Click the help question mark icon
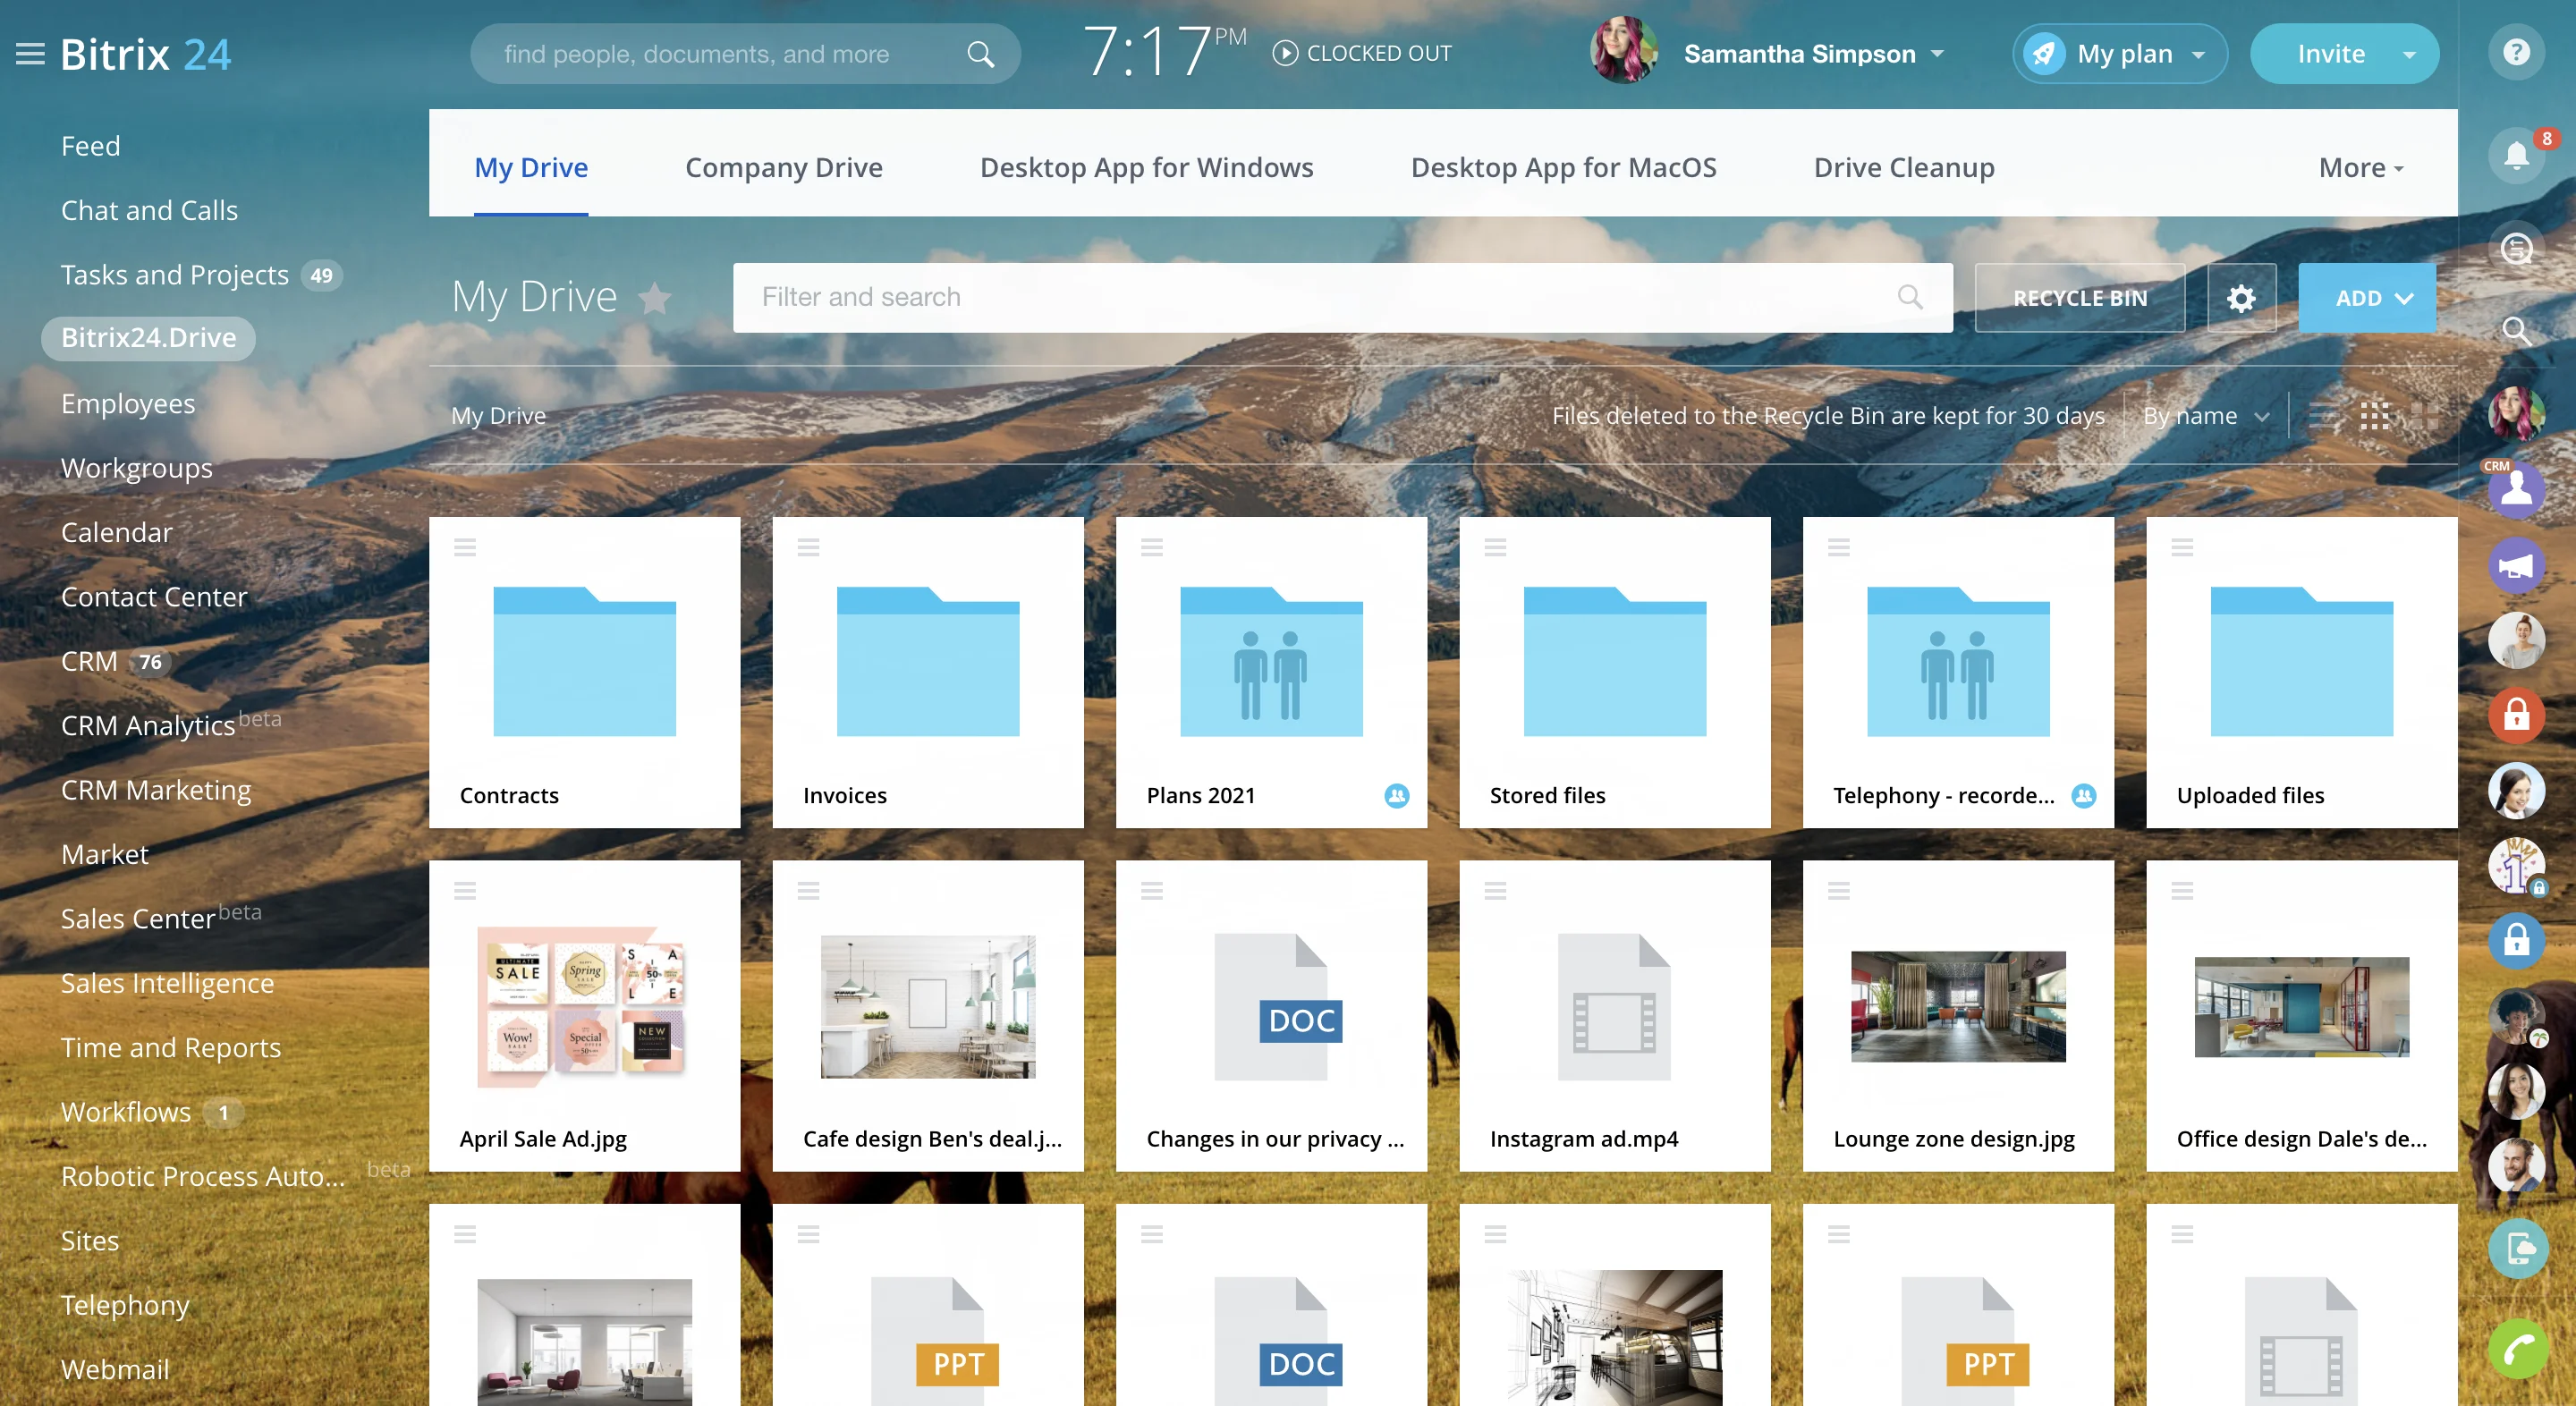 2515,52
